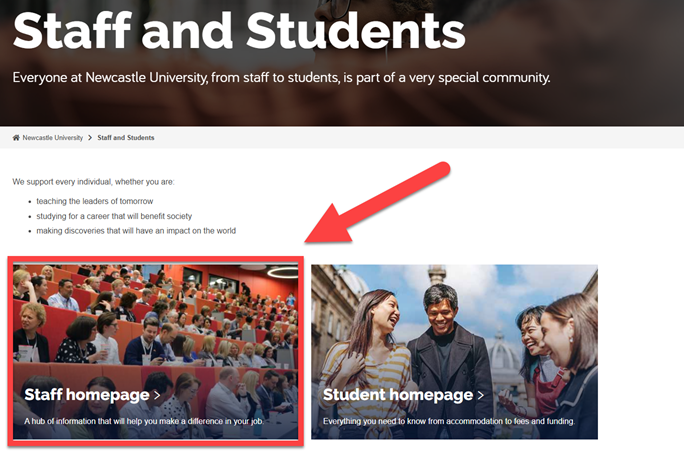Click 'Everyone at Newcastle University' tagline text
684x457 pixels.
coord(281,78)
